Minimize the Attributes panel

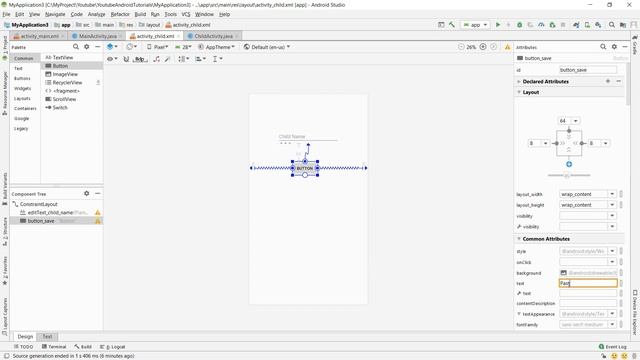click(x=625, y=47)
